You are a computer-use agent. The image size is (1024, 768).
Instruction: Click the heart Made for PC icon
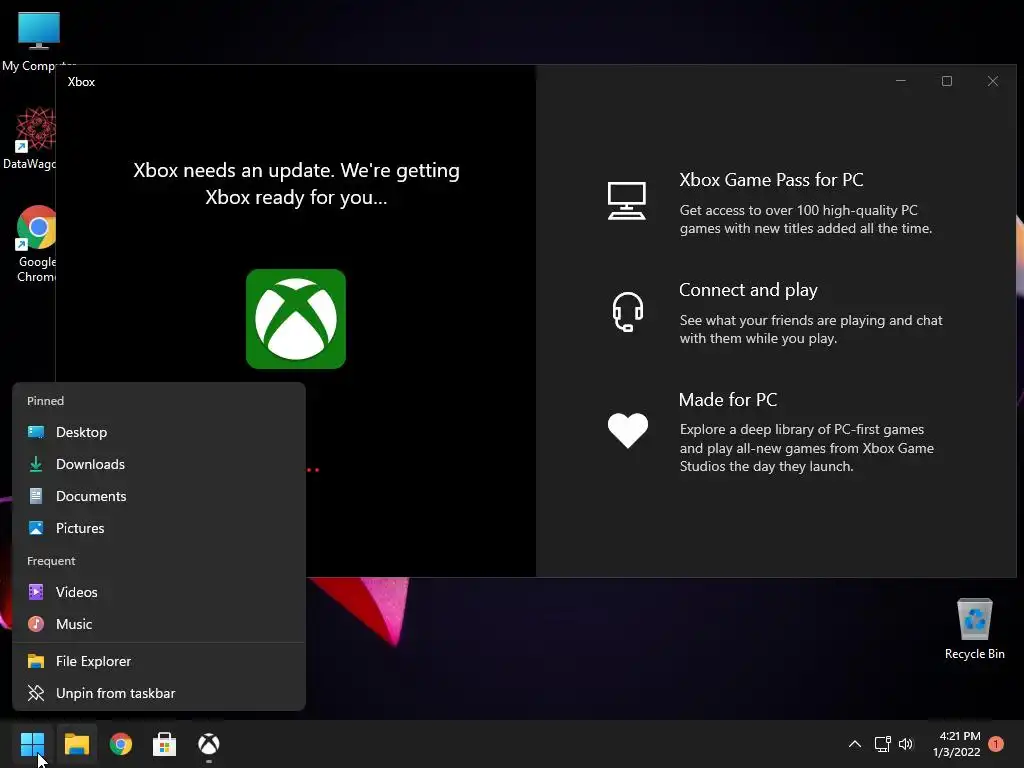pos(628,430)
